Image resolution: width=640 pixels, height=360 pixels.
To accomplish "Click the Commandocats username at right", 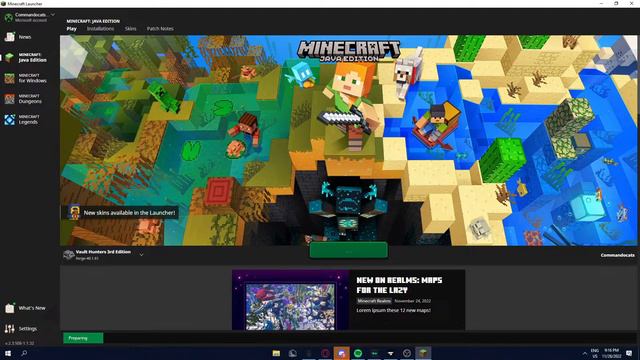I will pyautogui.click(x=617, y=255).
